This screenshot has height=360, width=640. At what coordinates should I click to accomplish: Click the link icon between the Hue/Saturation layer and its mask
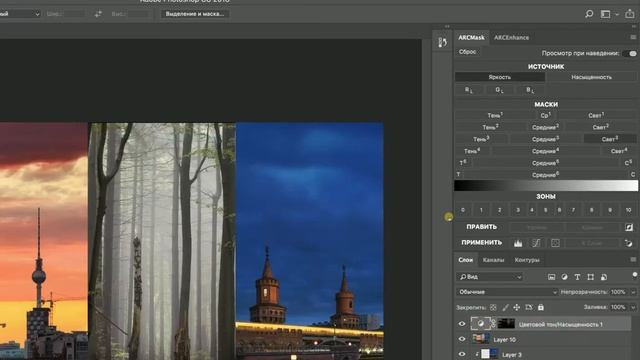(493, 324)
